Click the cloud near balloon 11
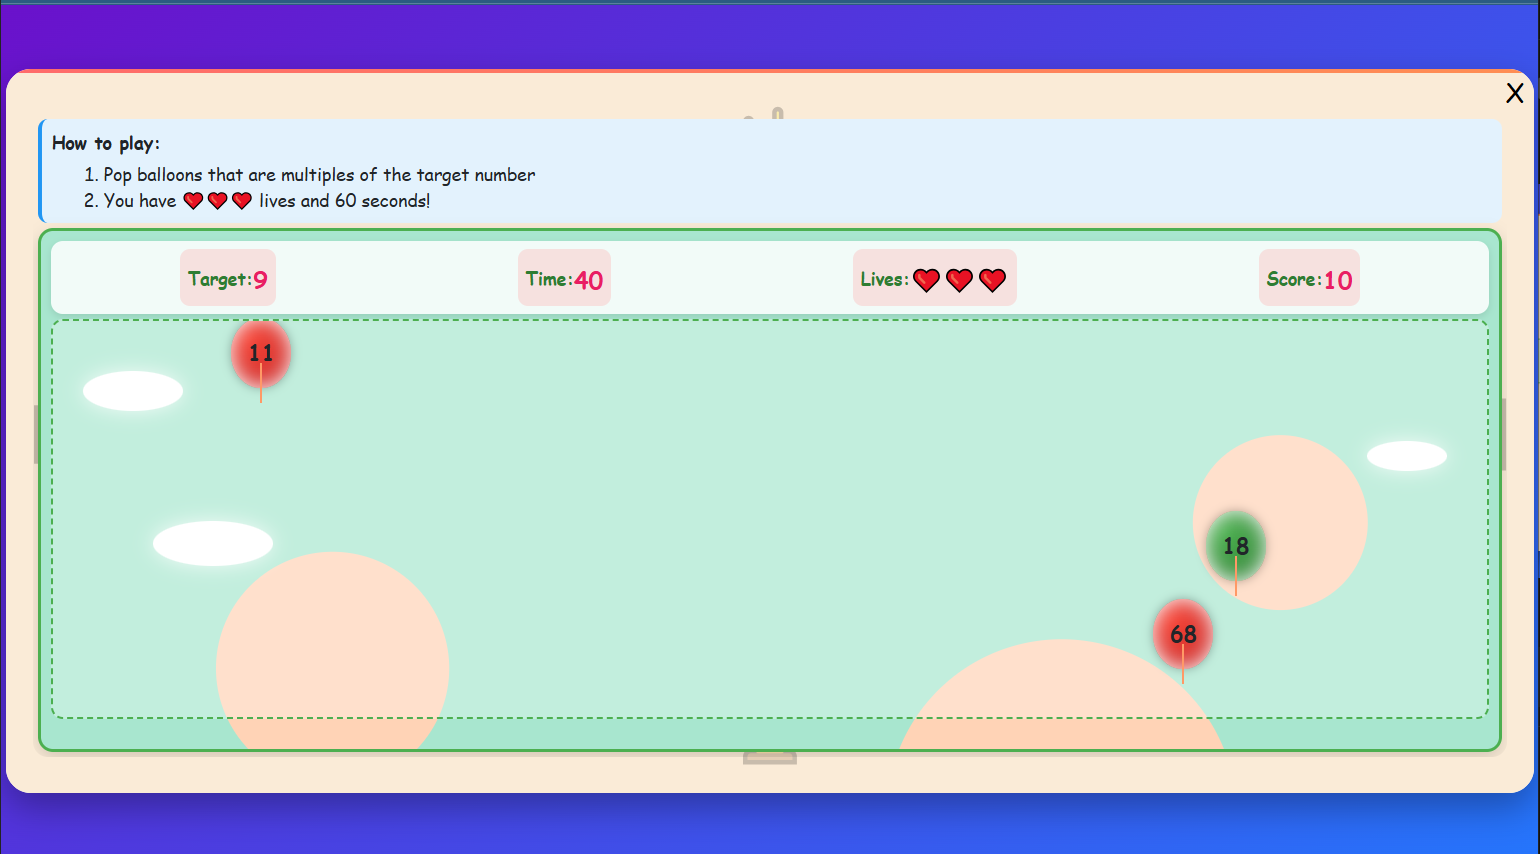This screenshot has height=854, width=1540. pos(132,390)
